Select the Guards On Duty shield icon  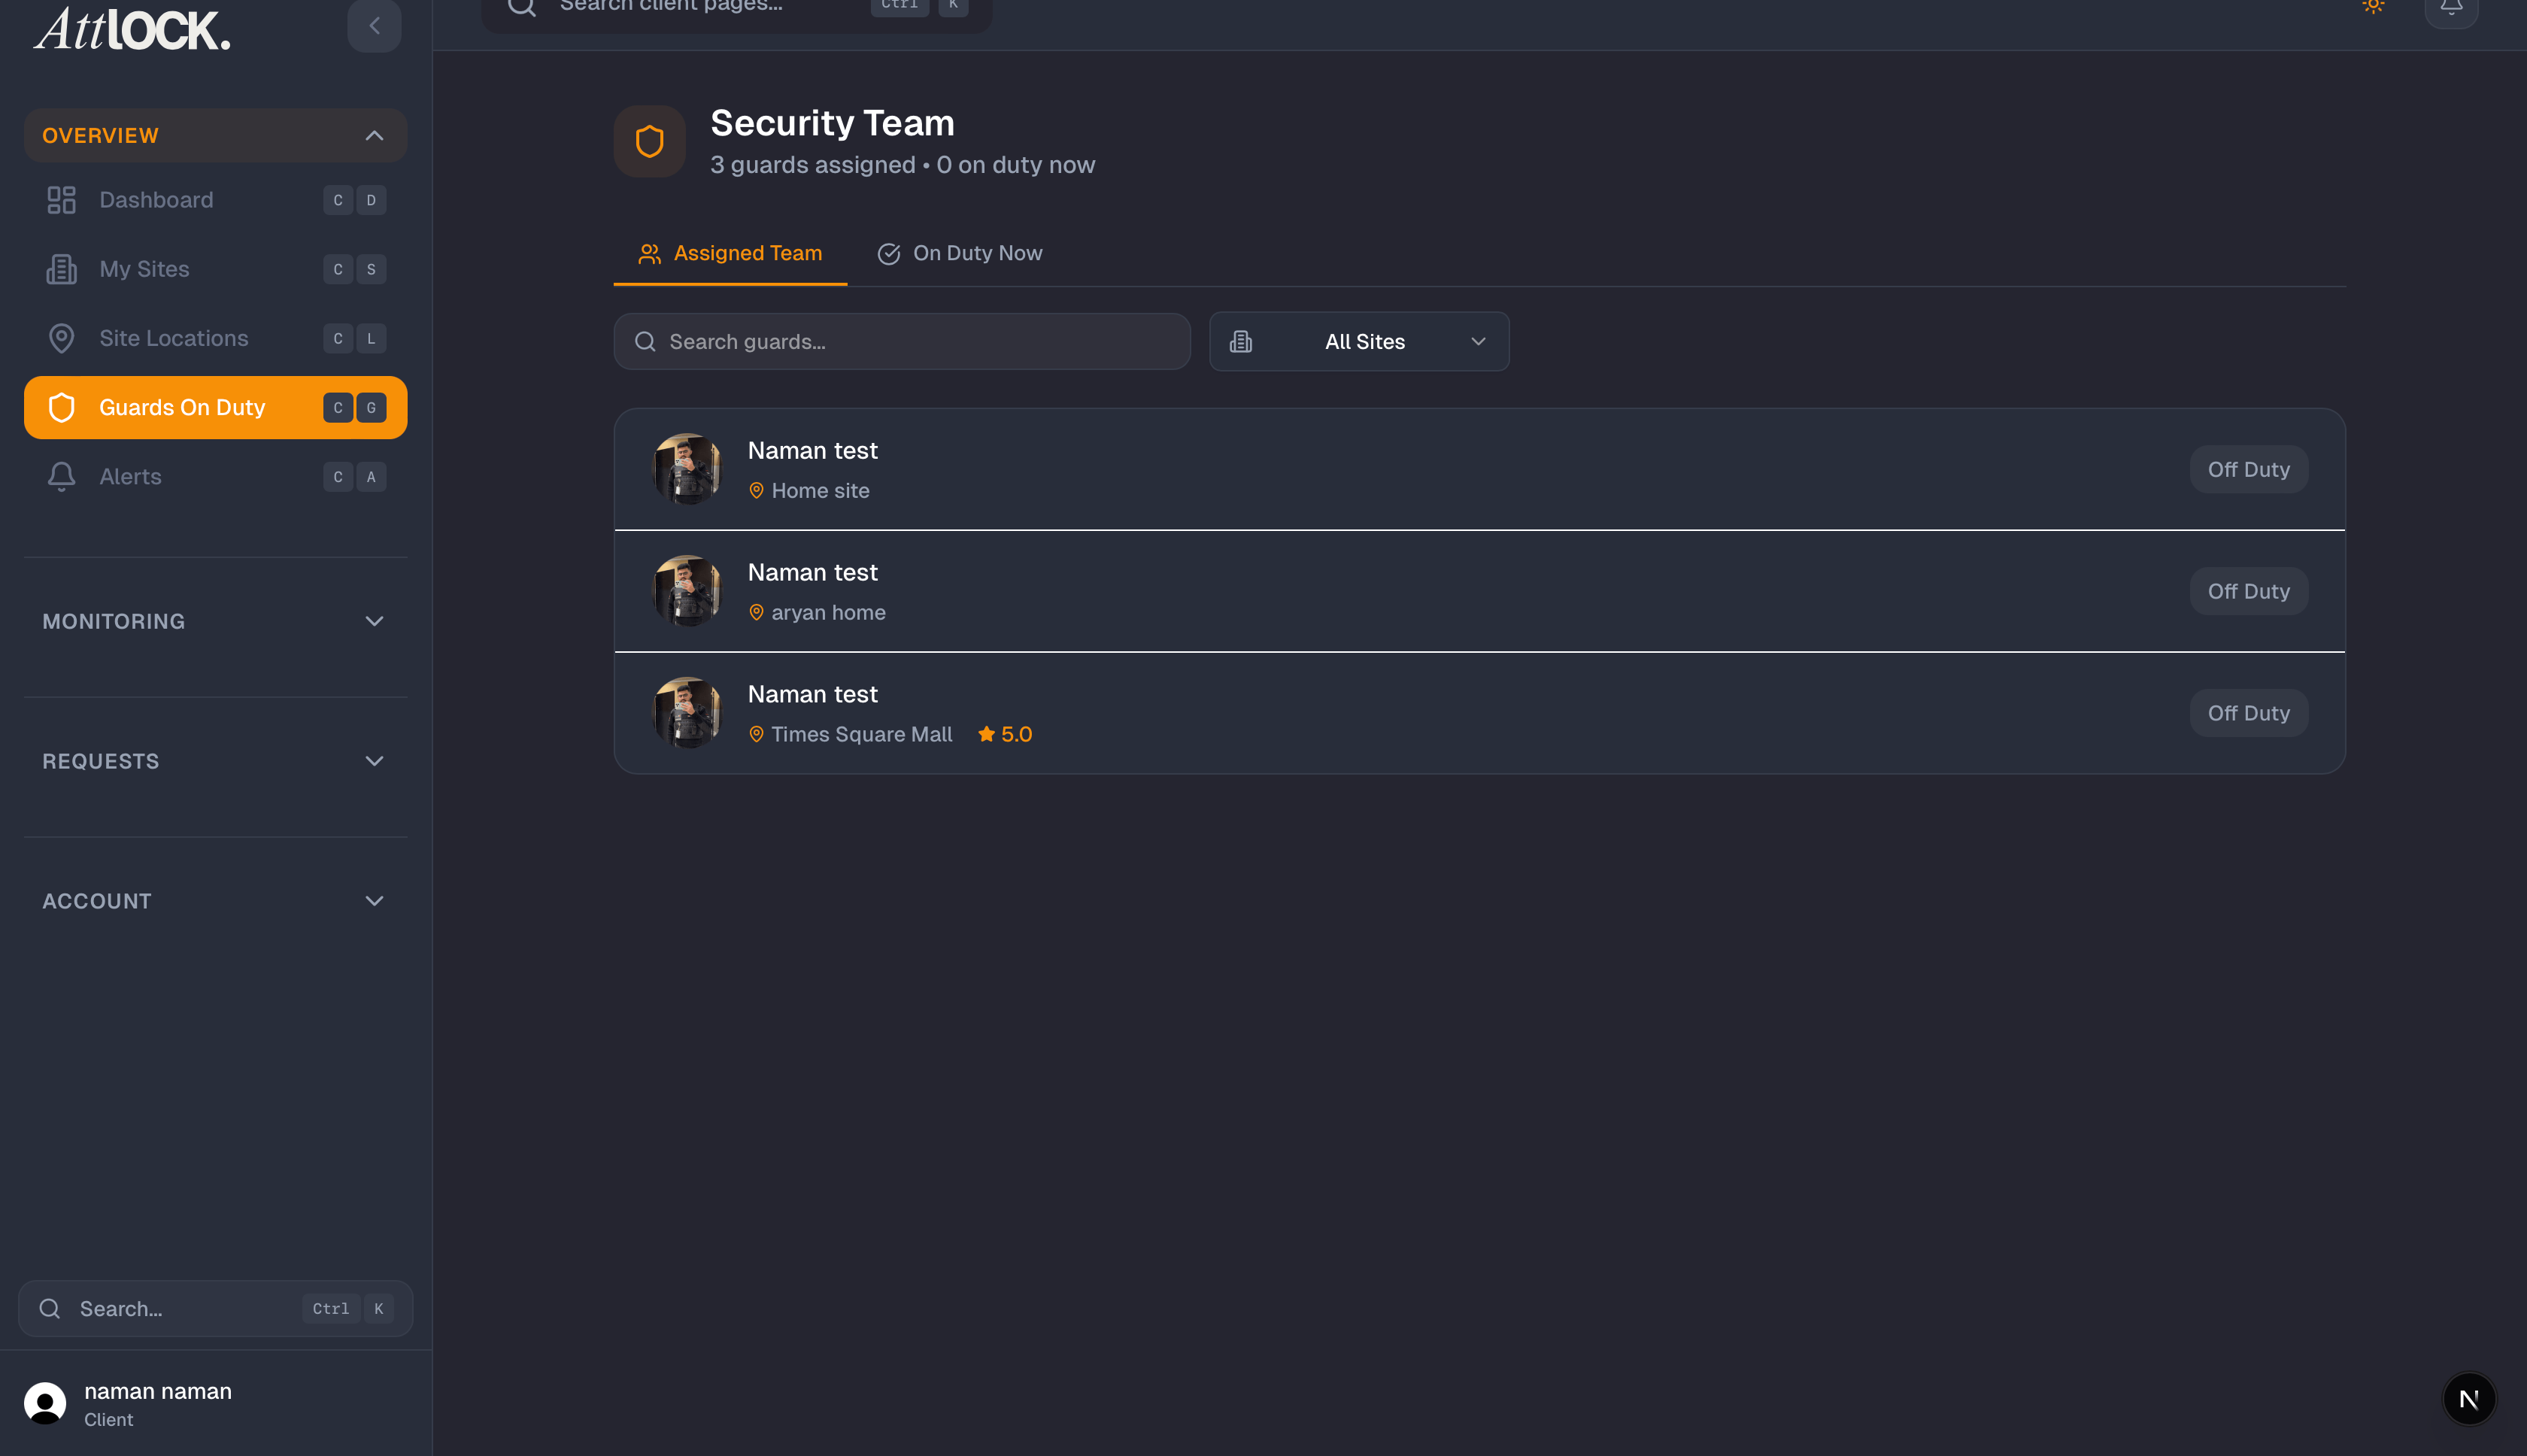pos(61,408)
